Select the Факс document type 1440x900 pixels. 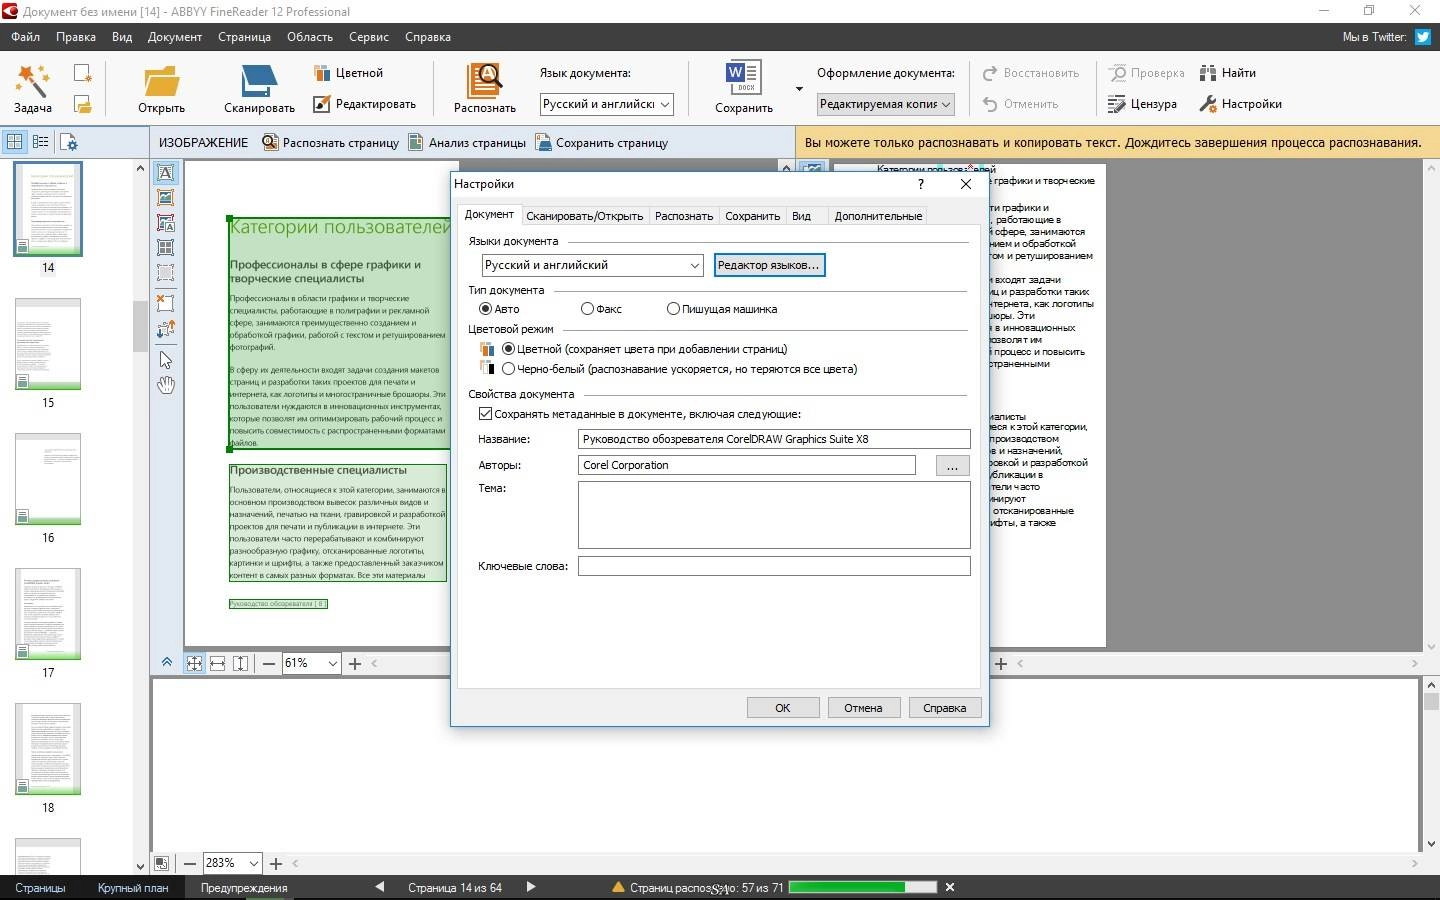pyautogui.click(x=601, y=309)
